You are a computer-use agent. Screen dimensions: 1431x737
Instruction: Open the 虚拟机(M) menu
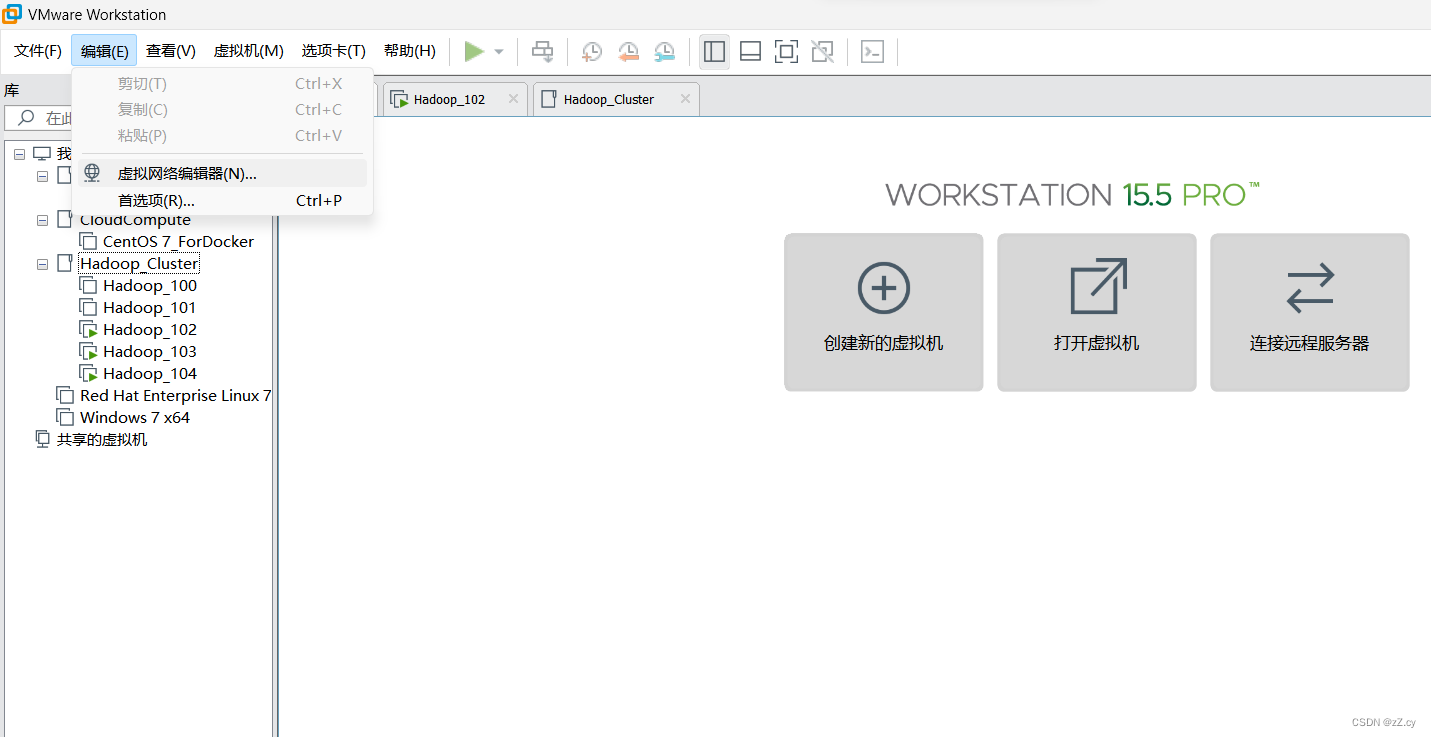coord(248,51)
